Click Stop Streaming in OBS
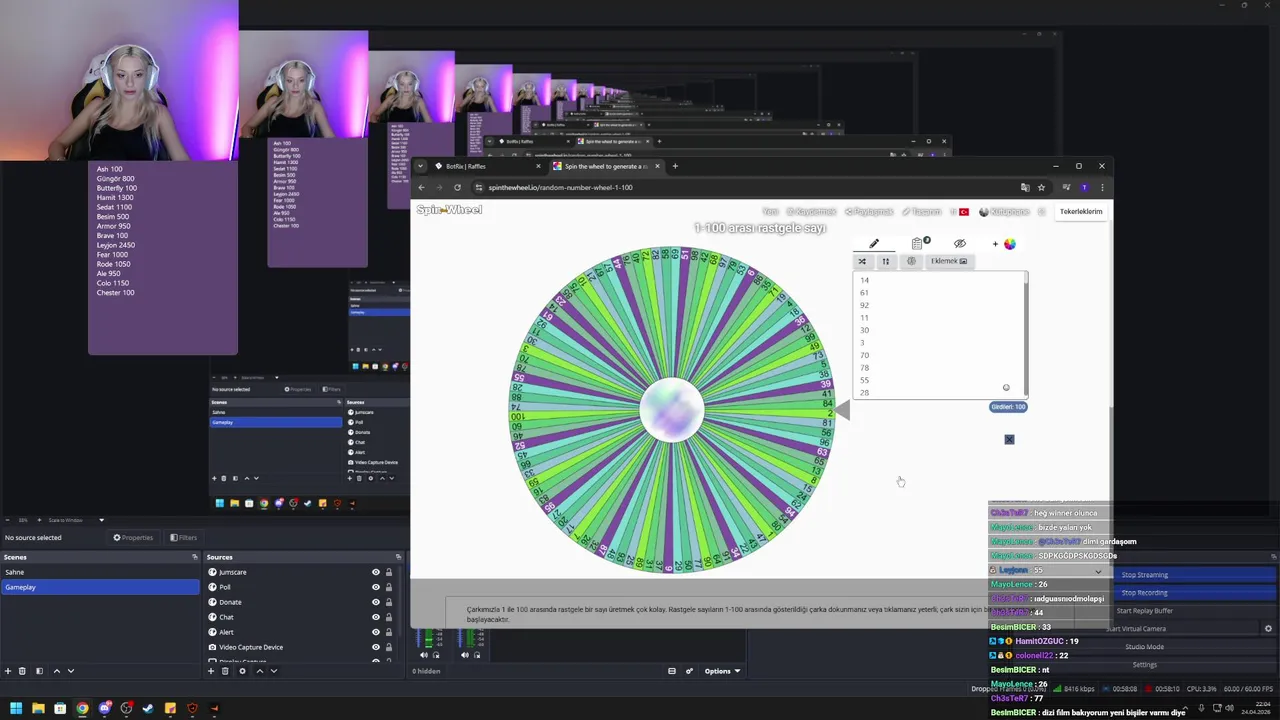This screenshot has width=1280, height=720. pos(1144,575)
